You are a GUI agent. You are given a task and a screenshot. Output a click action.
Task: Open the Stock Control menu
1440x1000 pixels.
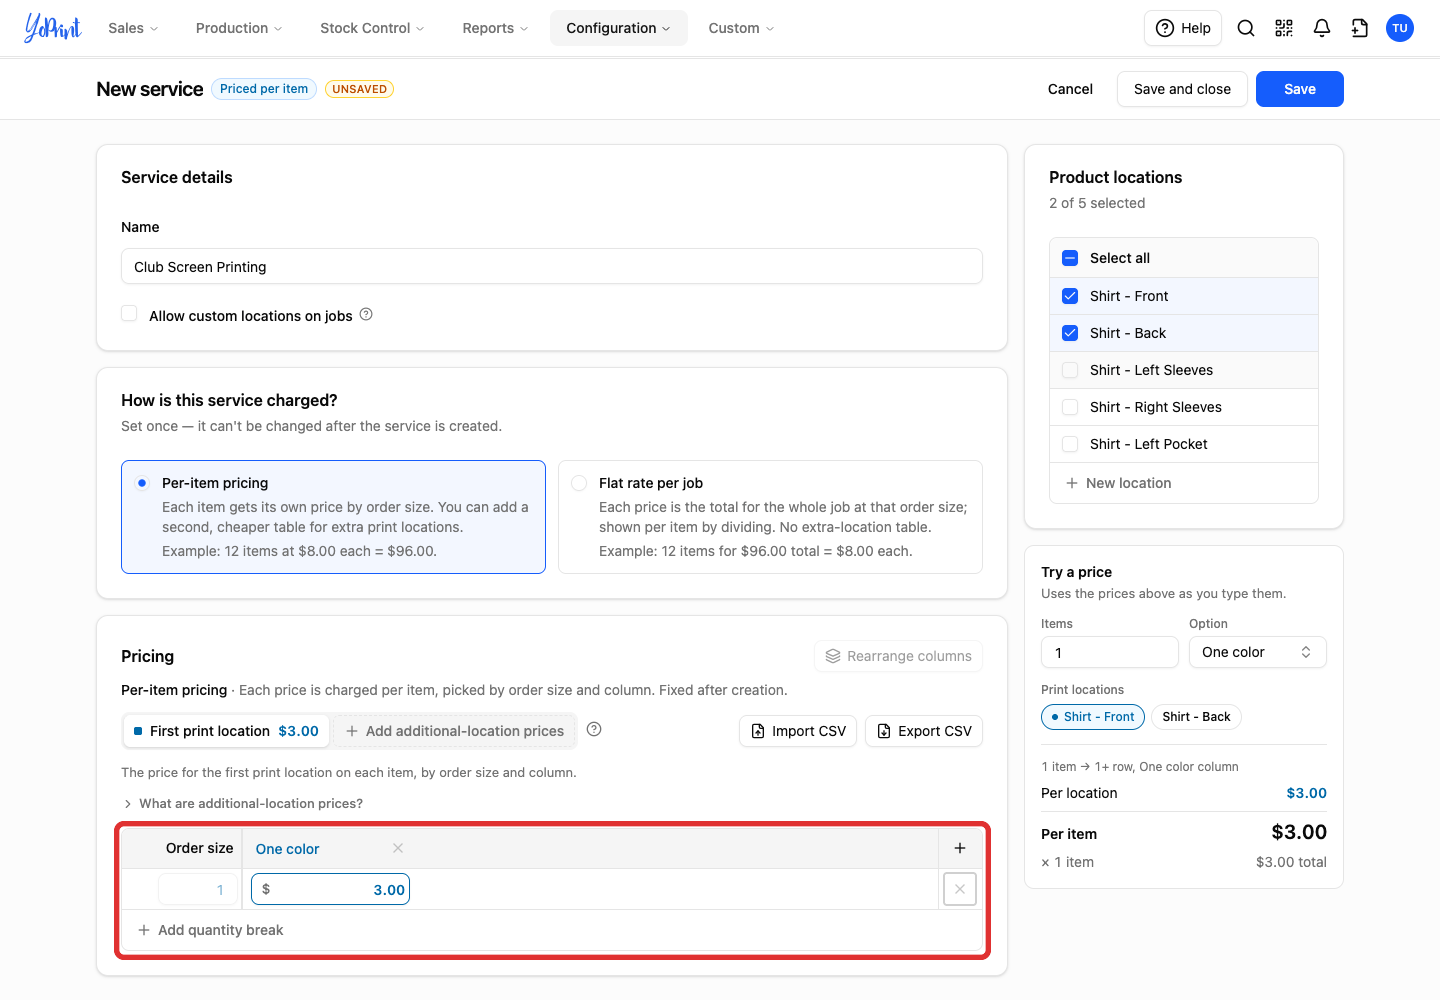pyautogui.click(x=372, y=28)
